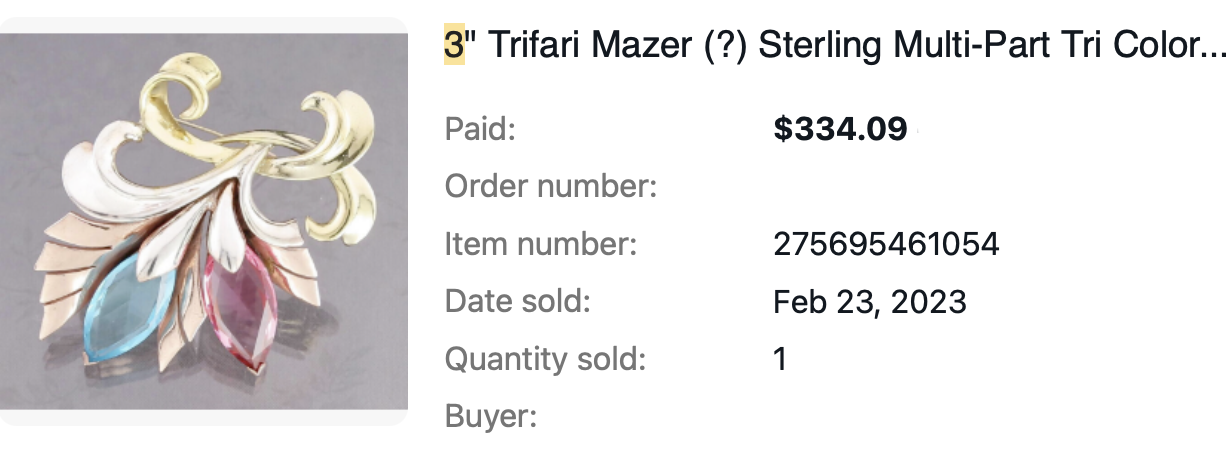The height and width of the screenshot is (456, 1226).
Task: Click the "Item number:" label
Action: pos(541,243)
